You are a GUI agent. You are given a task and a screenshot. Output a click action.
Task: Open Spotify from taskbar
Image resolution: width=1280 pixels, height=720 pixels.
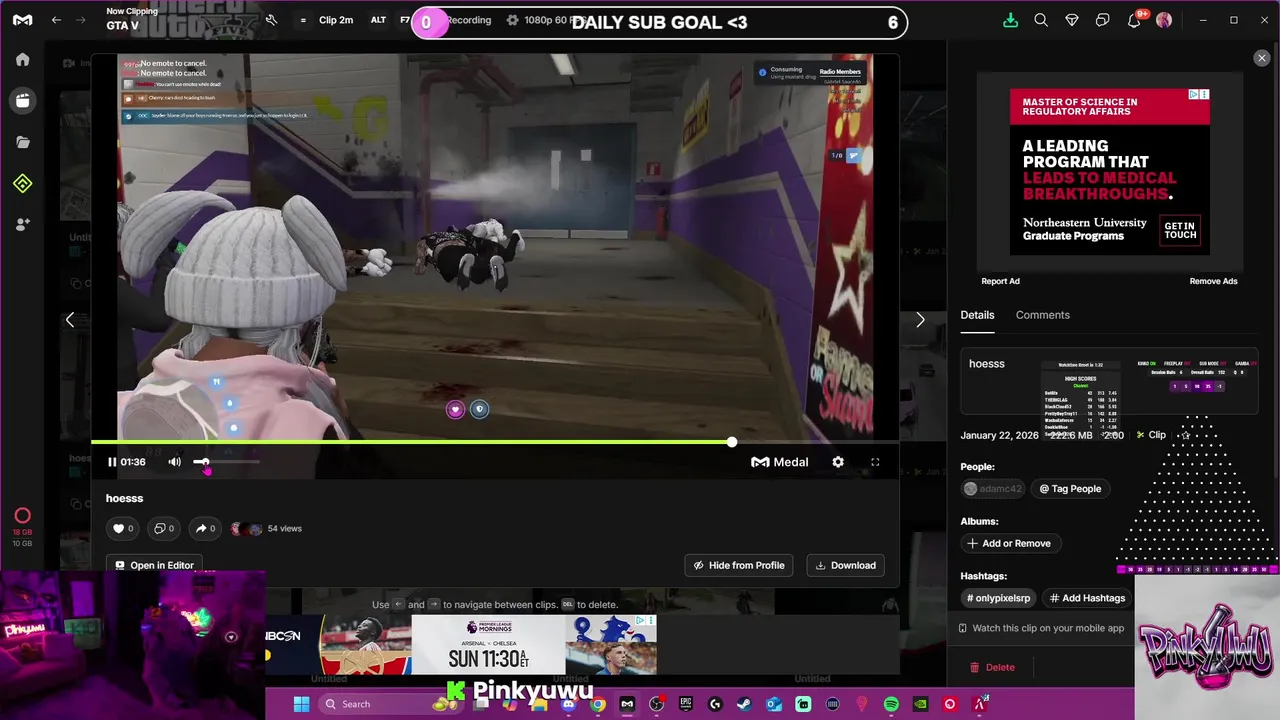[891, 704]
